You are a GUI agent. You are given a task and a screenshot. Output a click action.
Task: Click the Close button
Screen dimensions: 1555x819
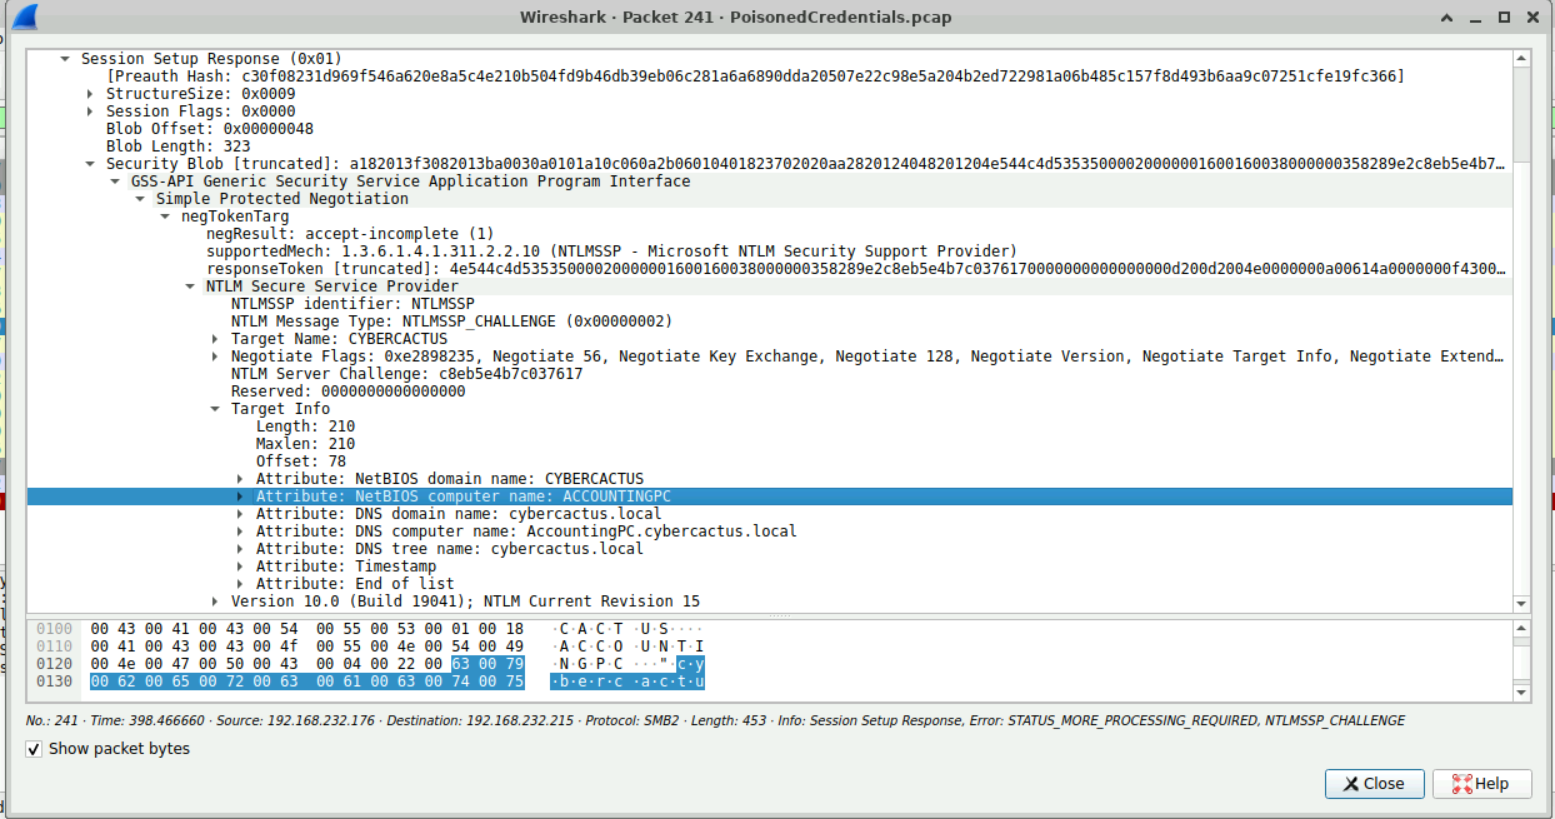click(1374, 784)
